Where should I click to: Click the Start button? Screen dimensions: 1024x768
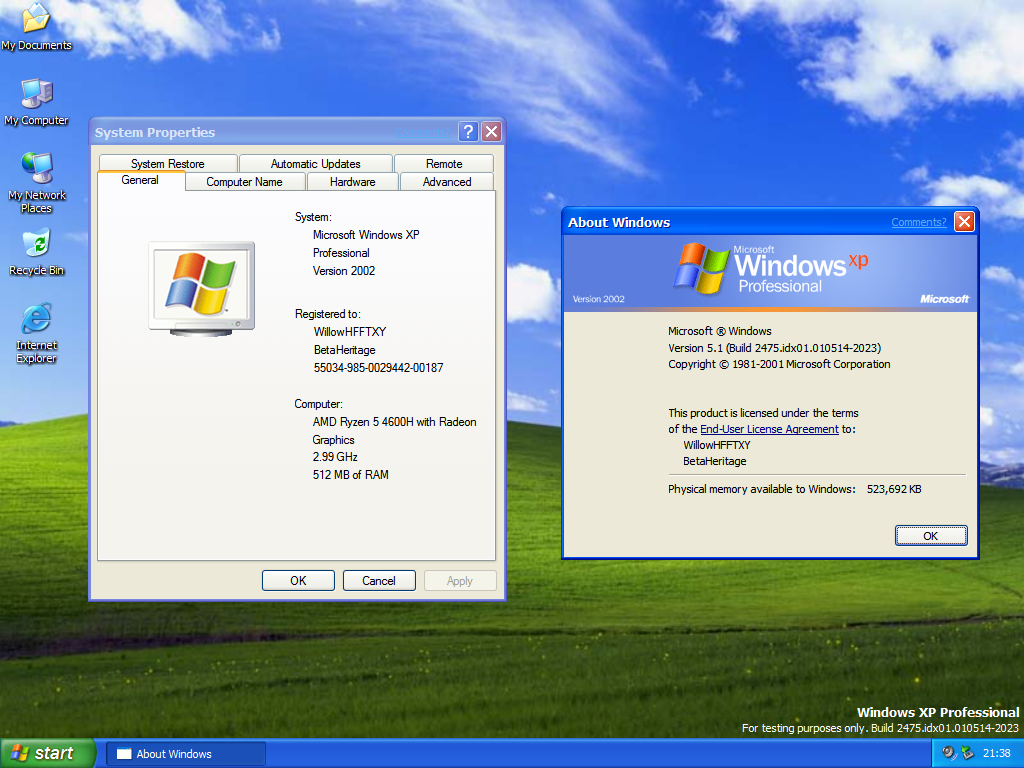tap(47, 753)
